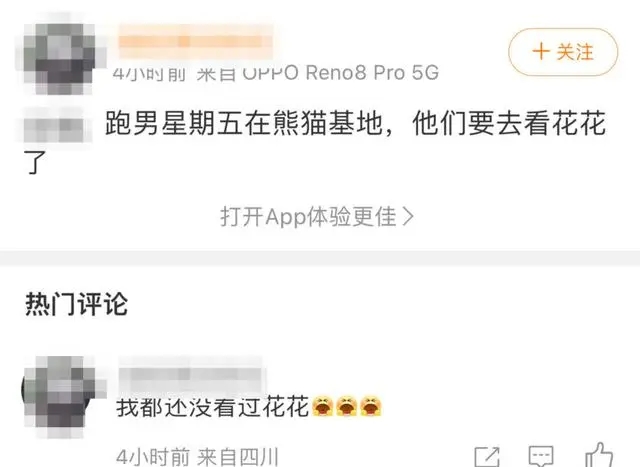Screen dimensions: 640x467
Task: Open the blurred orange username of poster
Action: [196, 42]
